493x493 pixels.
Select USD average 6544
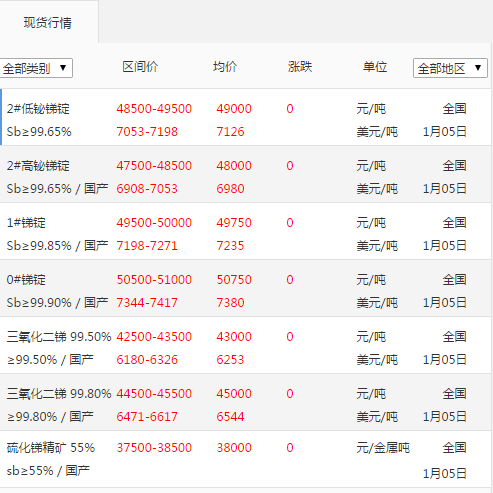point(230,417)
